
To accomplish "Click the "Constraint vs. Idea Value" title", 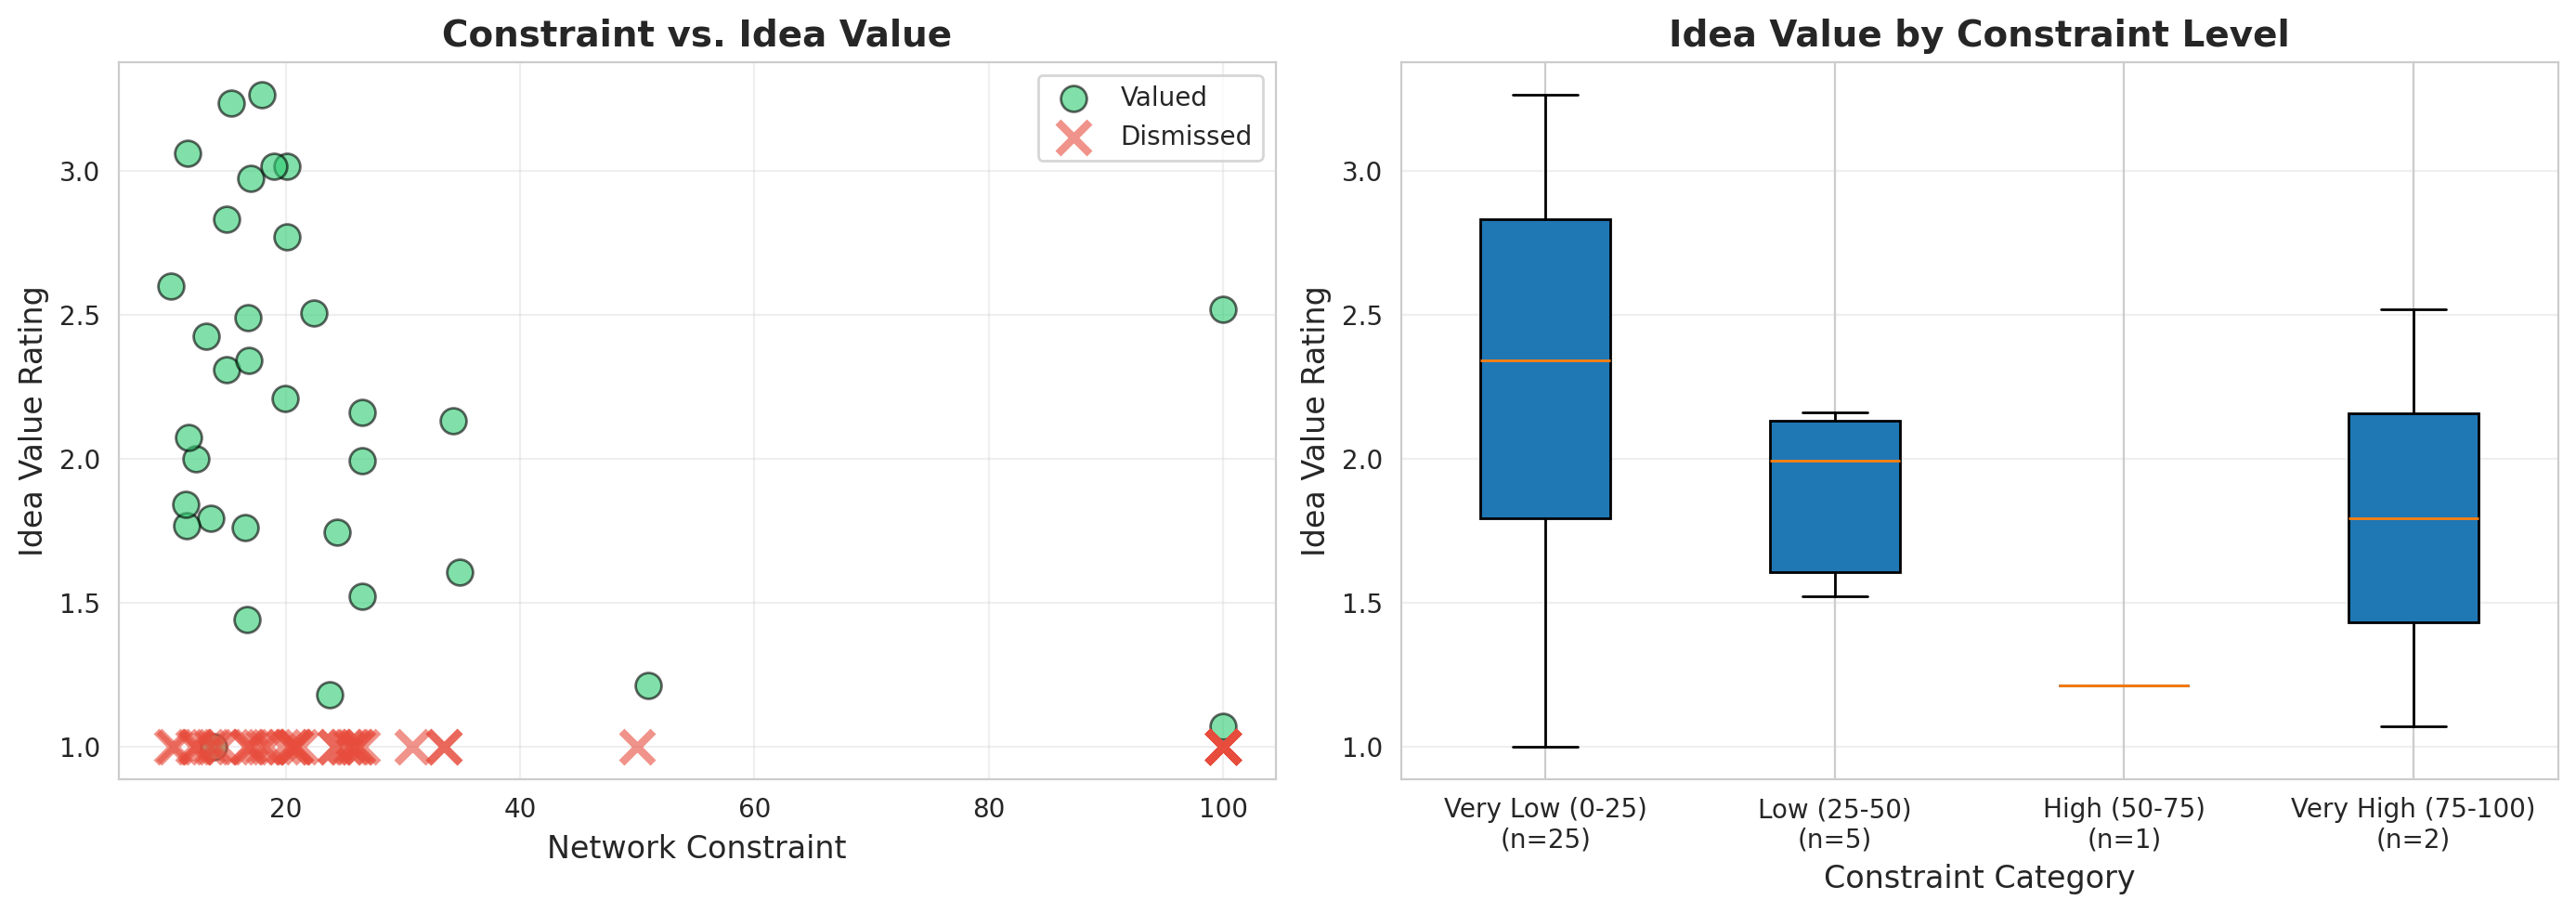I will point(696,35).
